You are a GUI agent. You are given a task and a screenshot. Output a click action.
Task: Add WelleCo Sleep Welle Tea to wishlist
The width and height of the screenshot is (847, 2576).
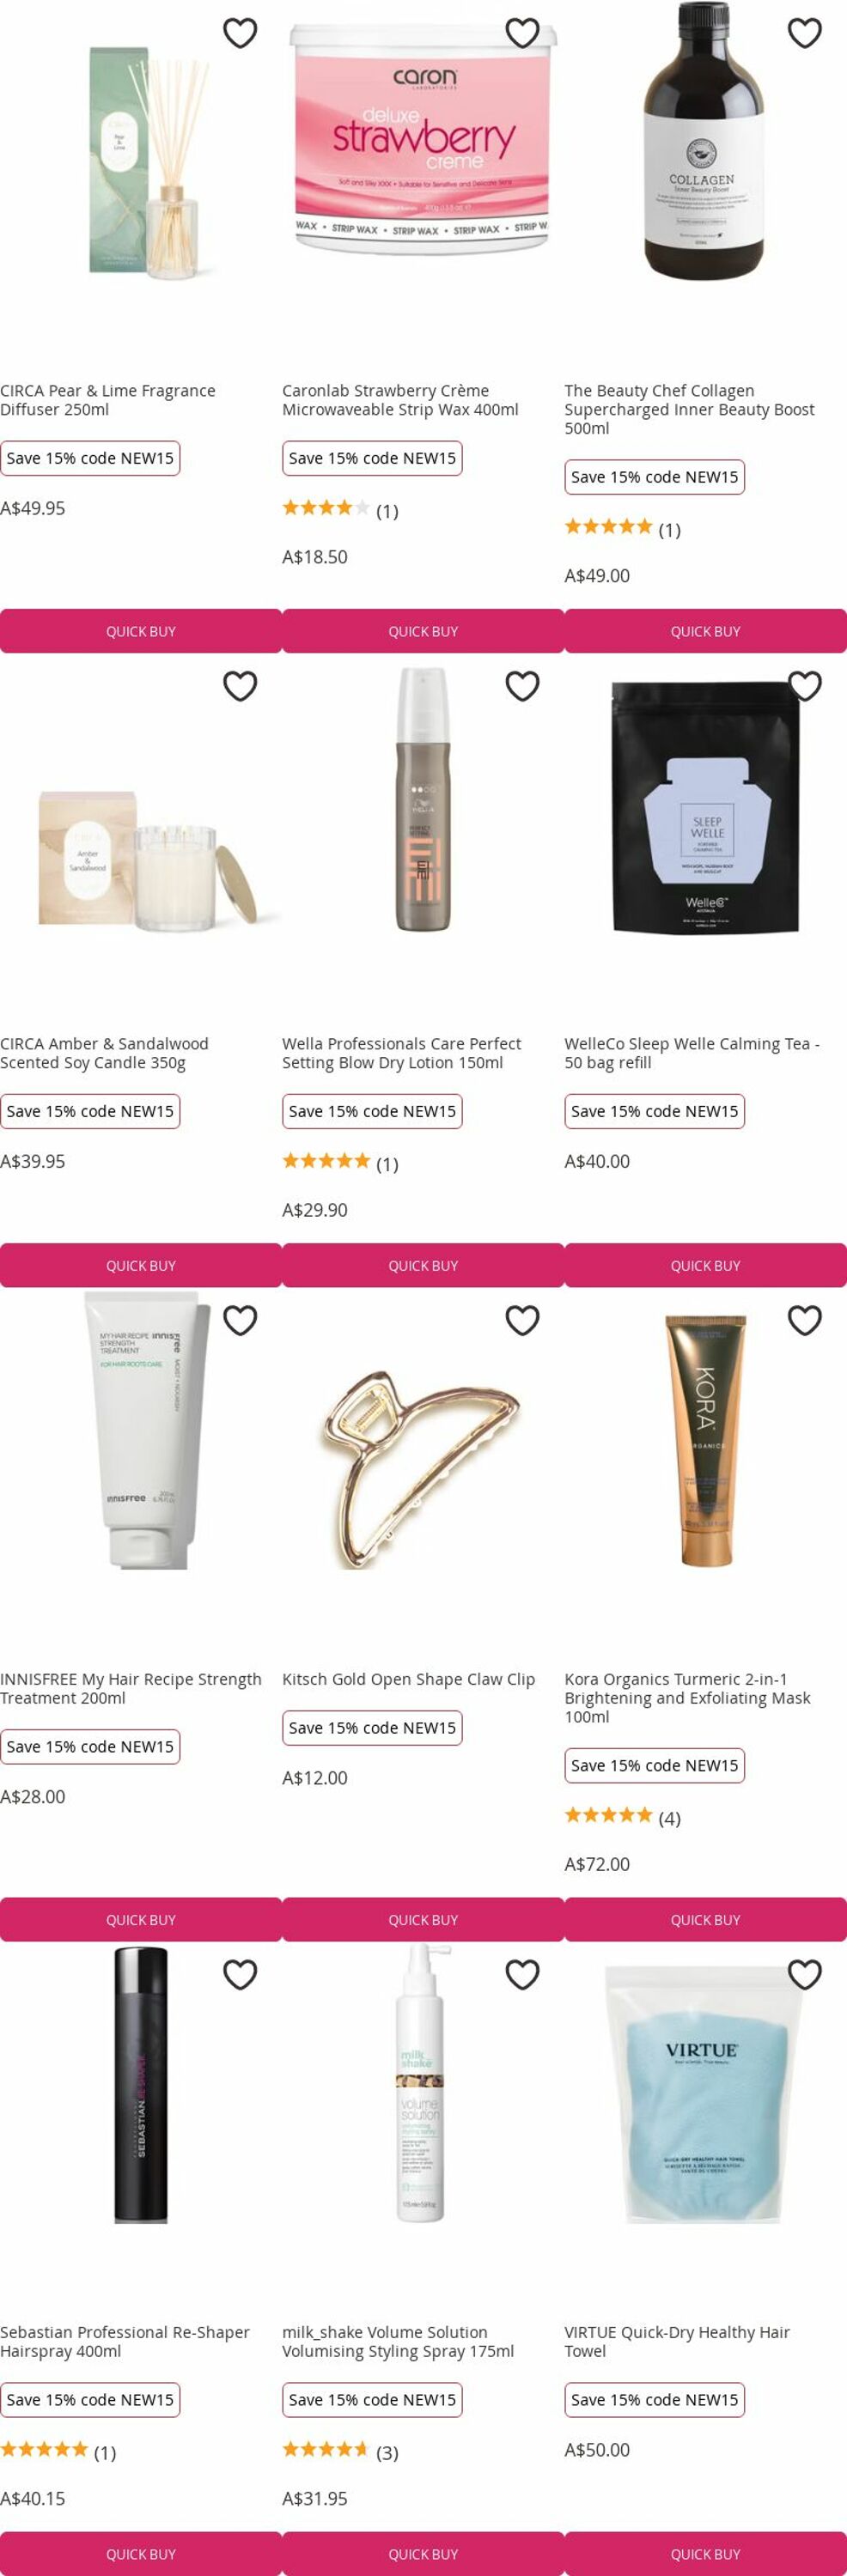coord(804,686)
